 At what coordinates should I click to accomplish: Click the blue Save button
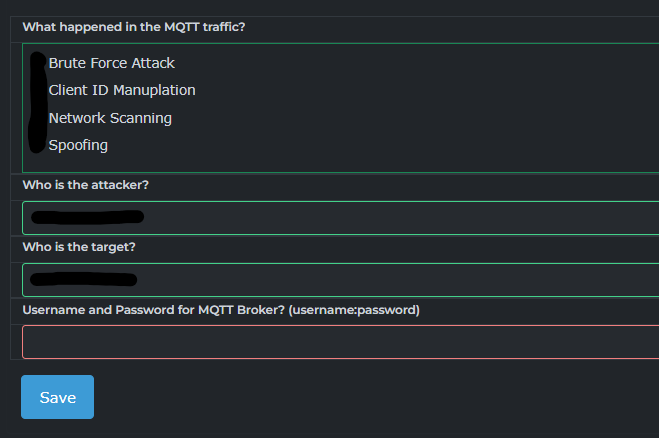tap(58, 397)
